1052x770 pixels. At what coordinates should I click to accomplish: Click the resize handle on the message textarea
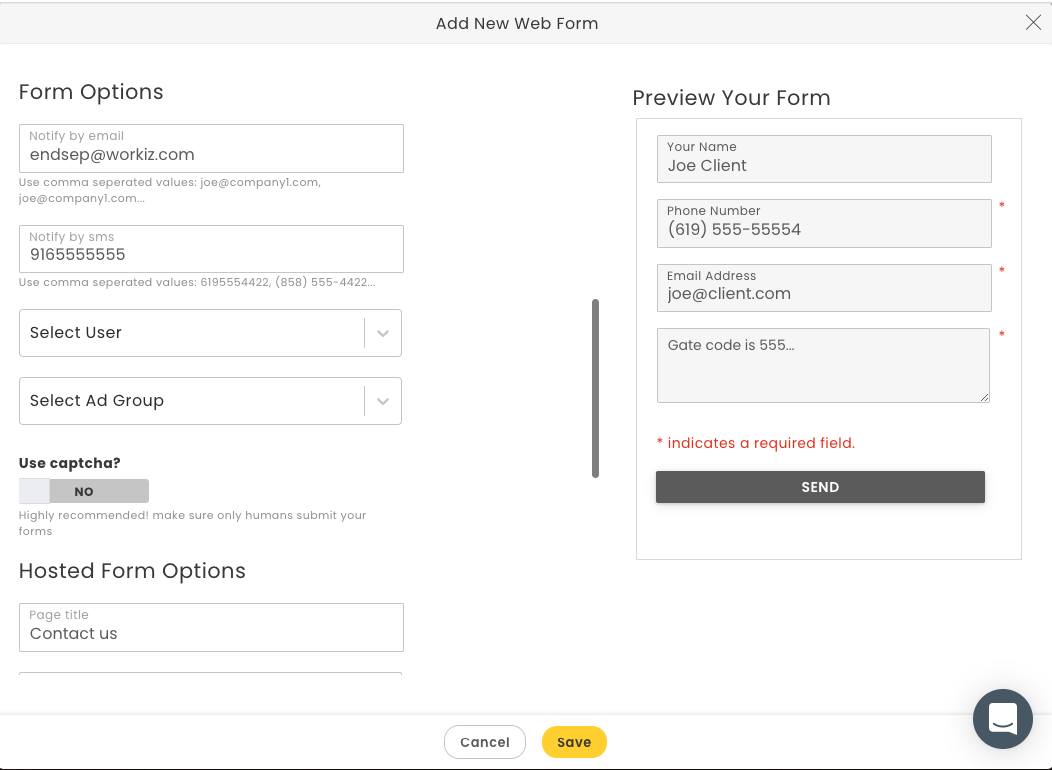coord(984,398)
